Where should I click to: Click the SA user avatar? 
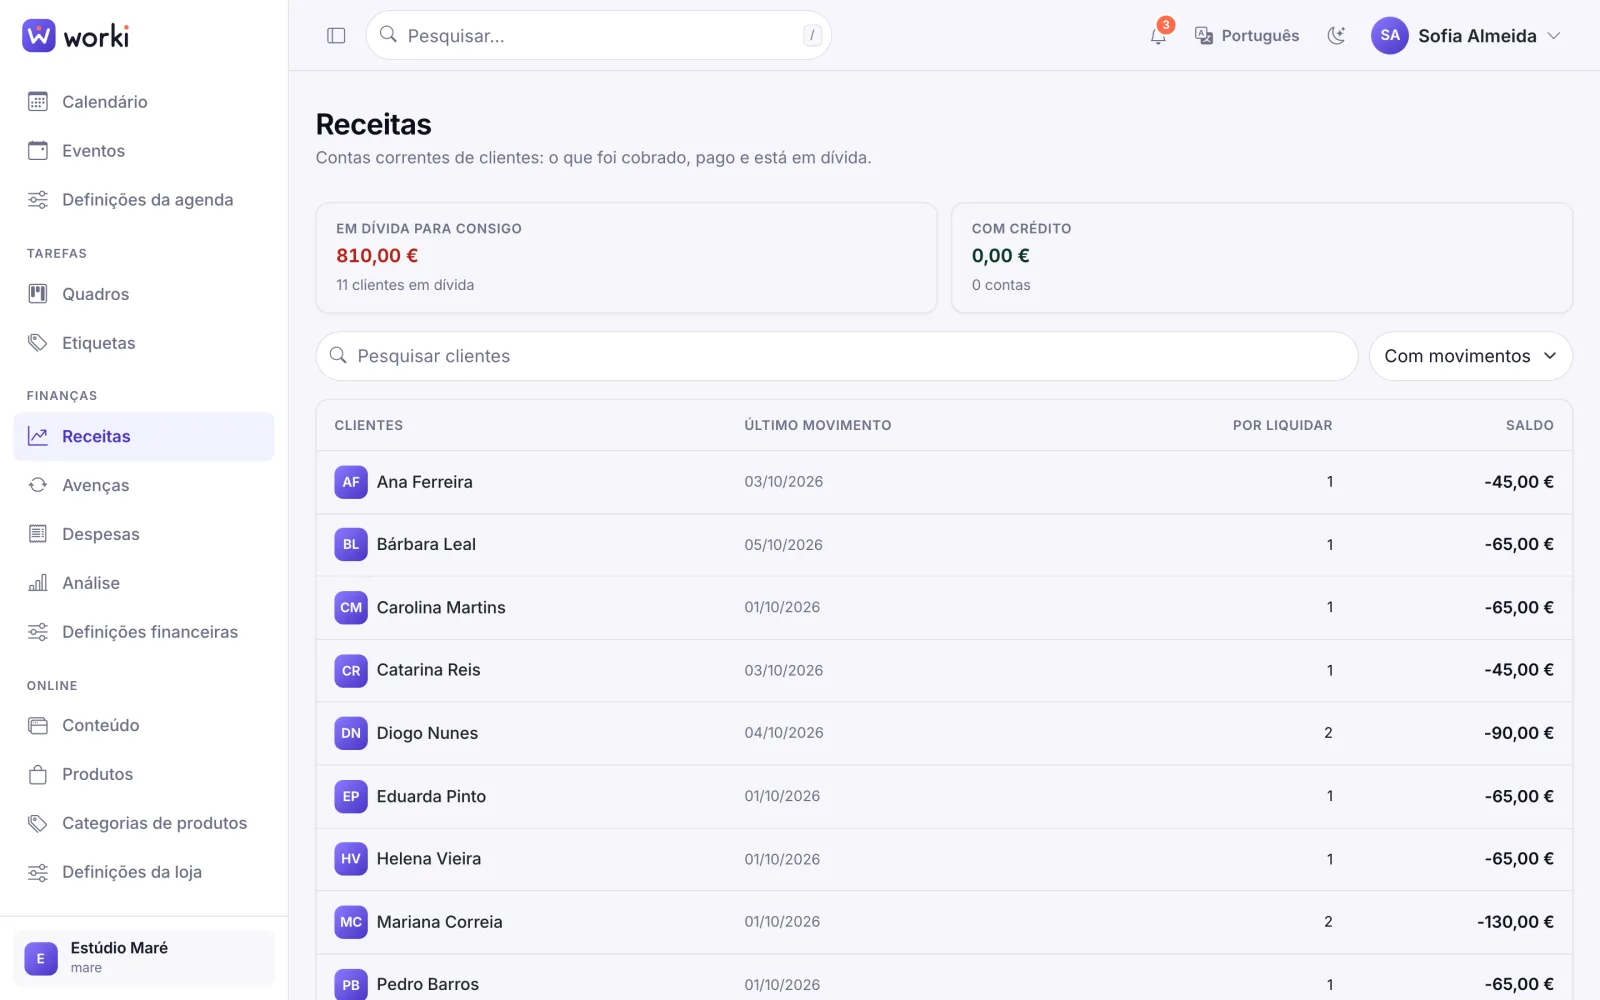(1390, 36)
